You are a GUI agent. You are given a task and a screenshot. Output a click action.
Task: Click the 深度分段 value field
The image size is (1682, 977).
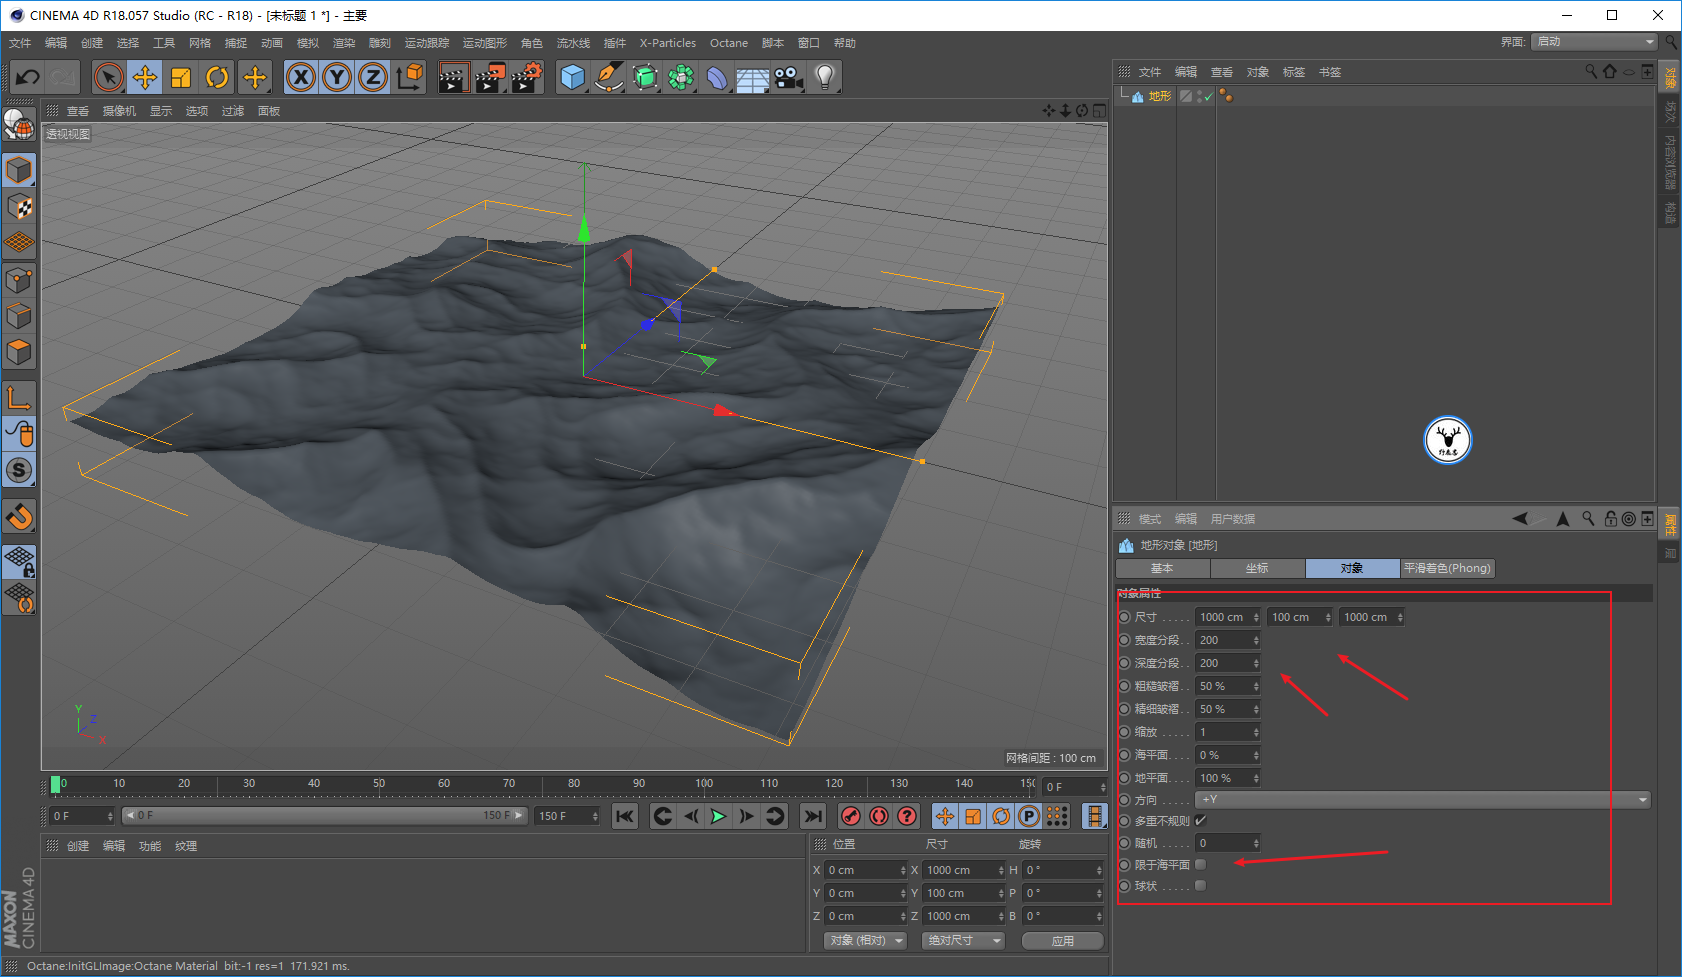(x=1222, y=663)
